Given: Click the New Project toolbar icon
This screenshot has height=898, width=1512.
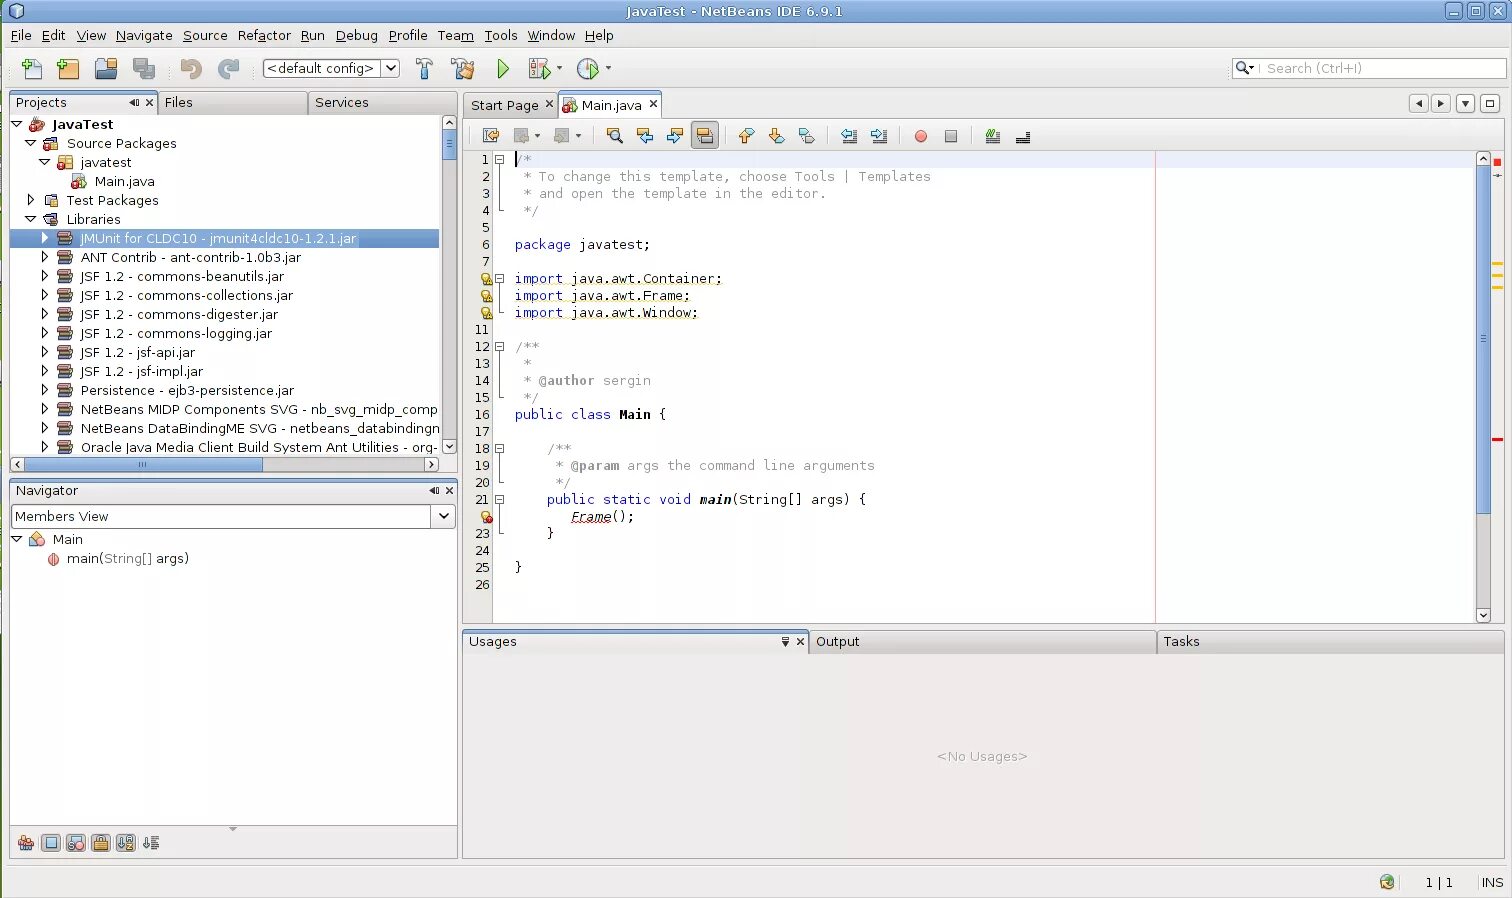Looking at the screenshot, I should pos(68,69).
